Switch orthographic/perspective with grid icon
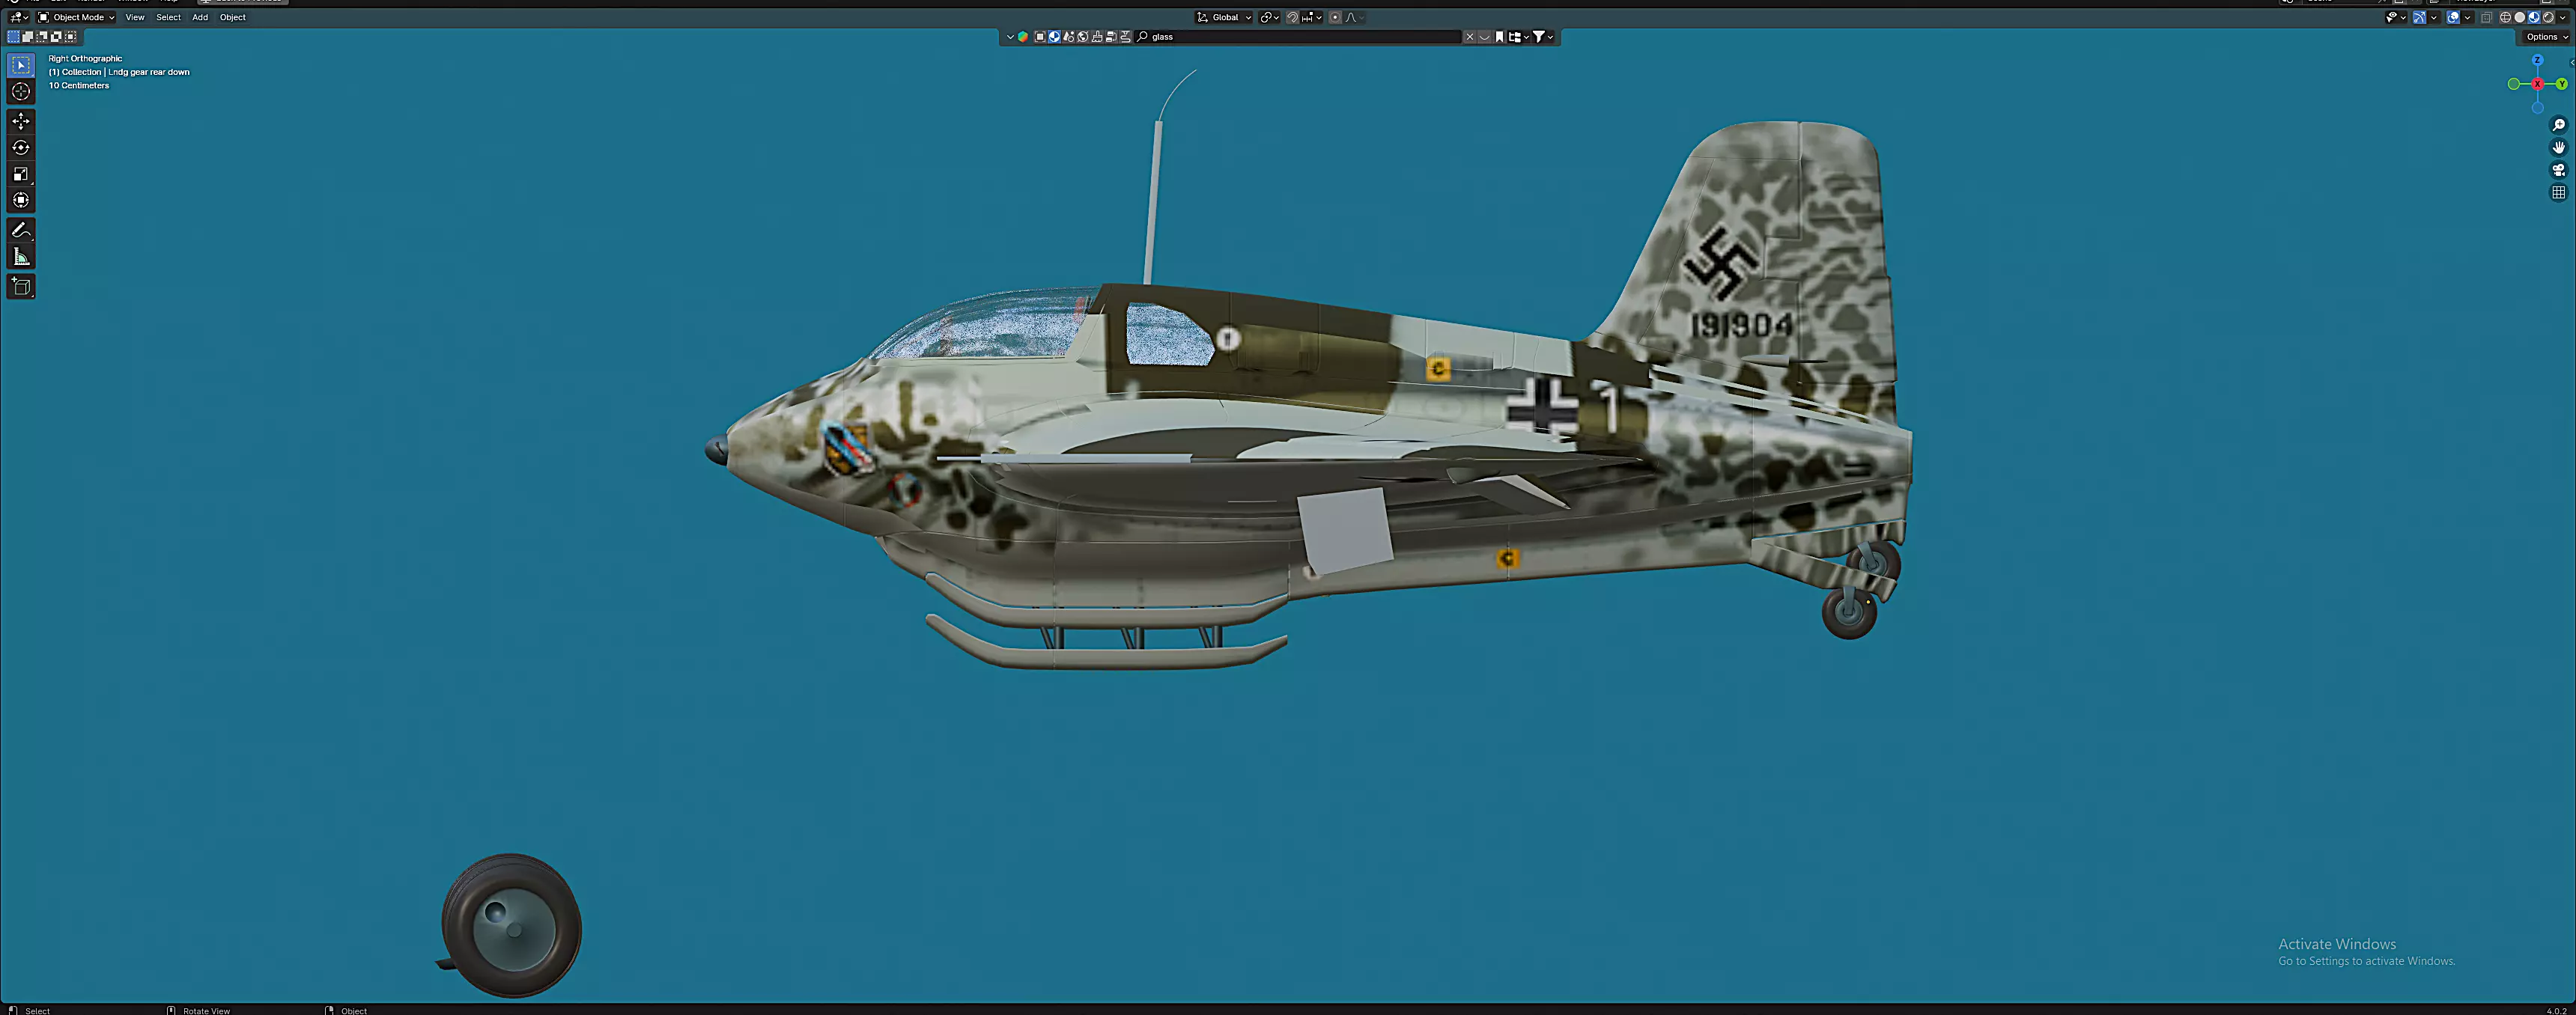2576x1015 pixels. 2558,192
